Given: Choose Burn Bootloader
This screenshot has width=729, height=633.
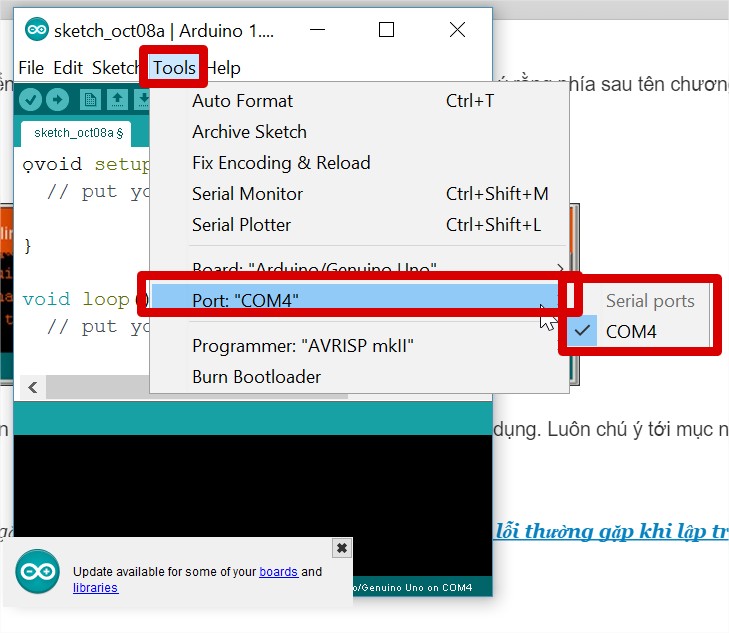Looking at the screenshot, I should (359, 377).
